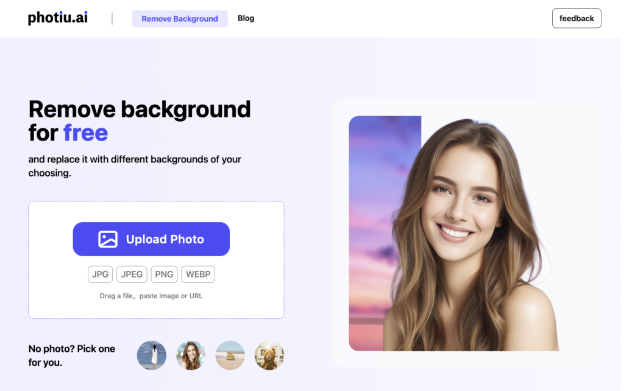Click the 'and replace it with different backgrounds' text
This screenshot has width=644, height=391.
click(x=134, y=166)
